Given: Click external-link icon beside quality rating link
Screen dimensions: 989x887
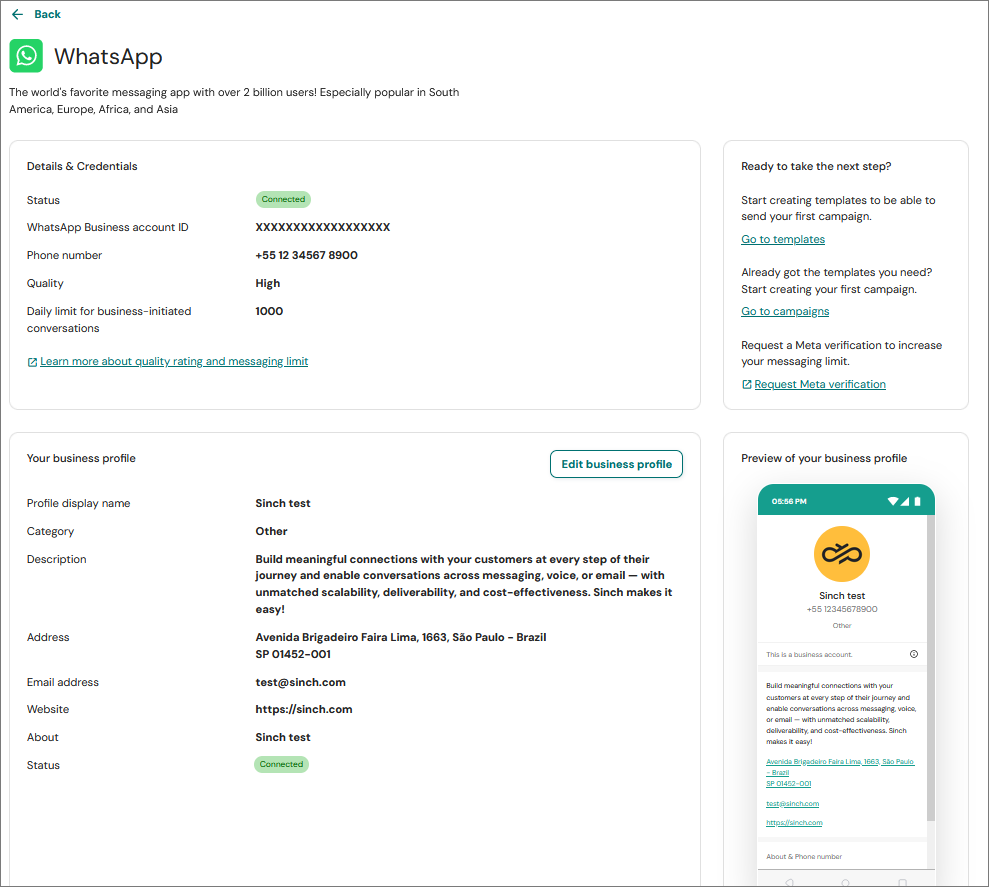Looking at the screenshot, I should [32, 362].
